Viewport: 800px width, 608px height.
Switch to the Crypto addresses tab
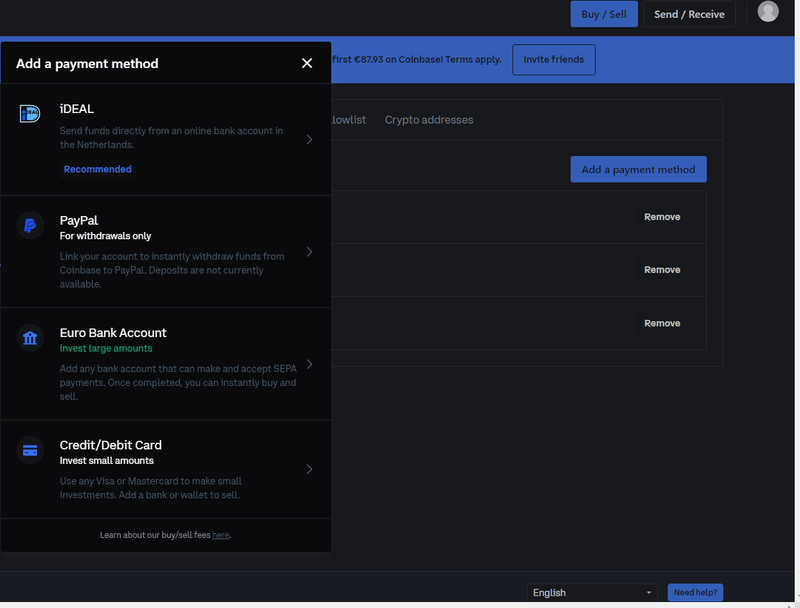429,120
